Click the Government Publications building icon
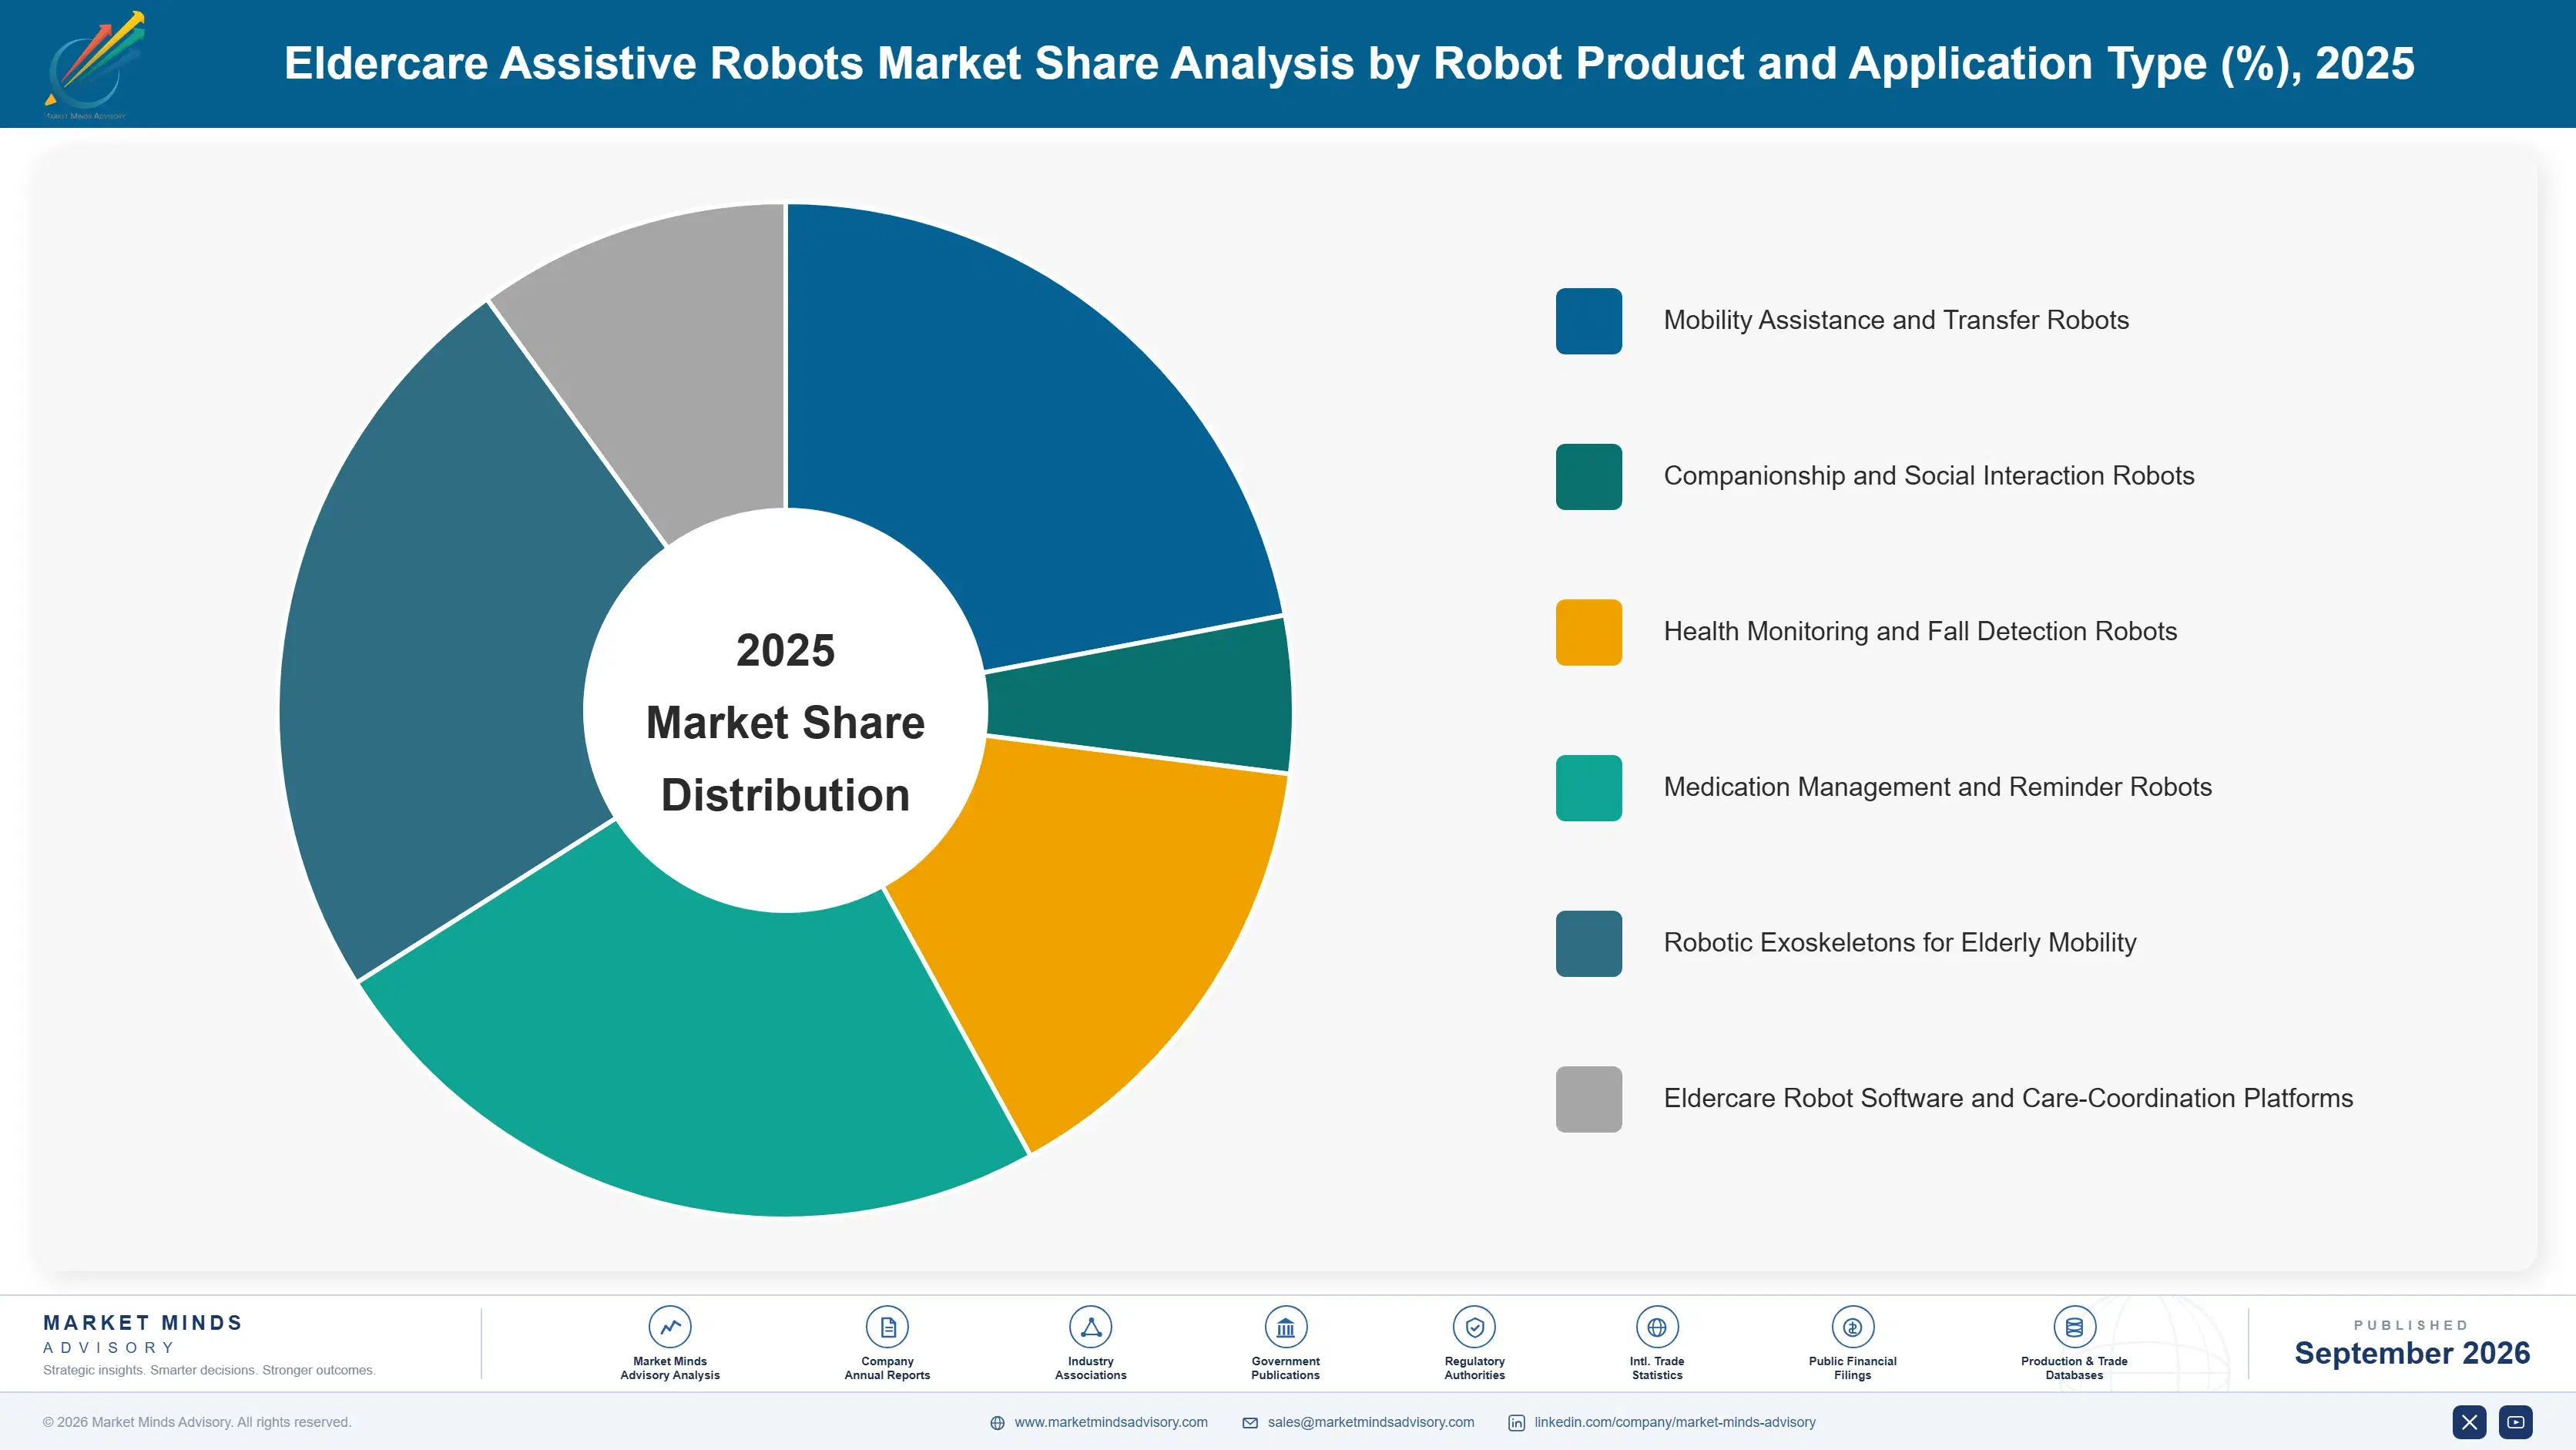Screen dimensions: 2576x1450 (x=1285, y=1327)
